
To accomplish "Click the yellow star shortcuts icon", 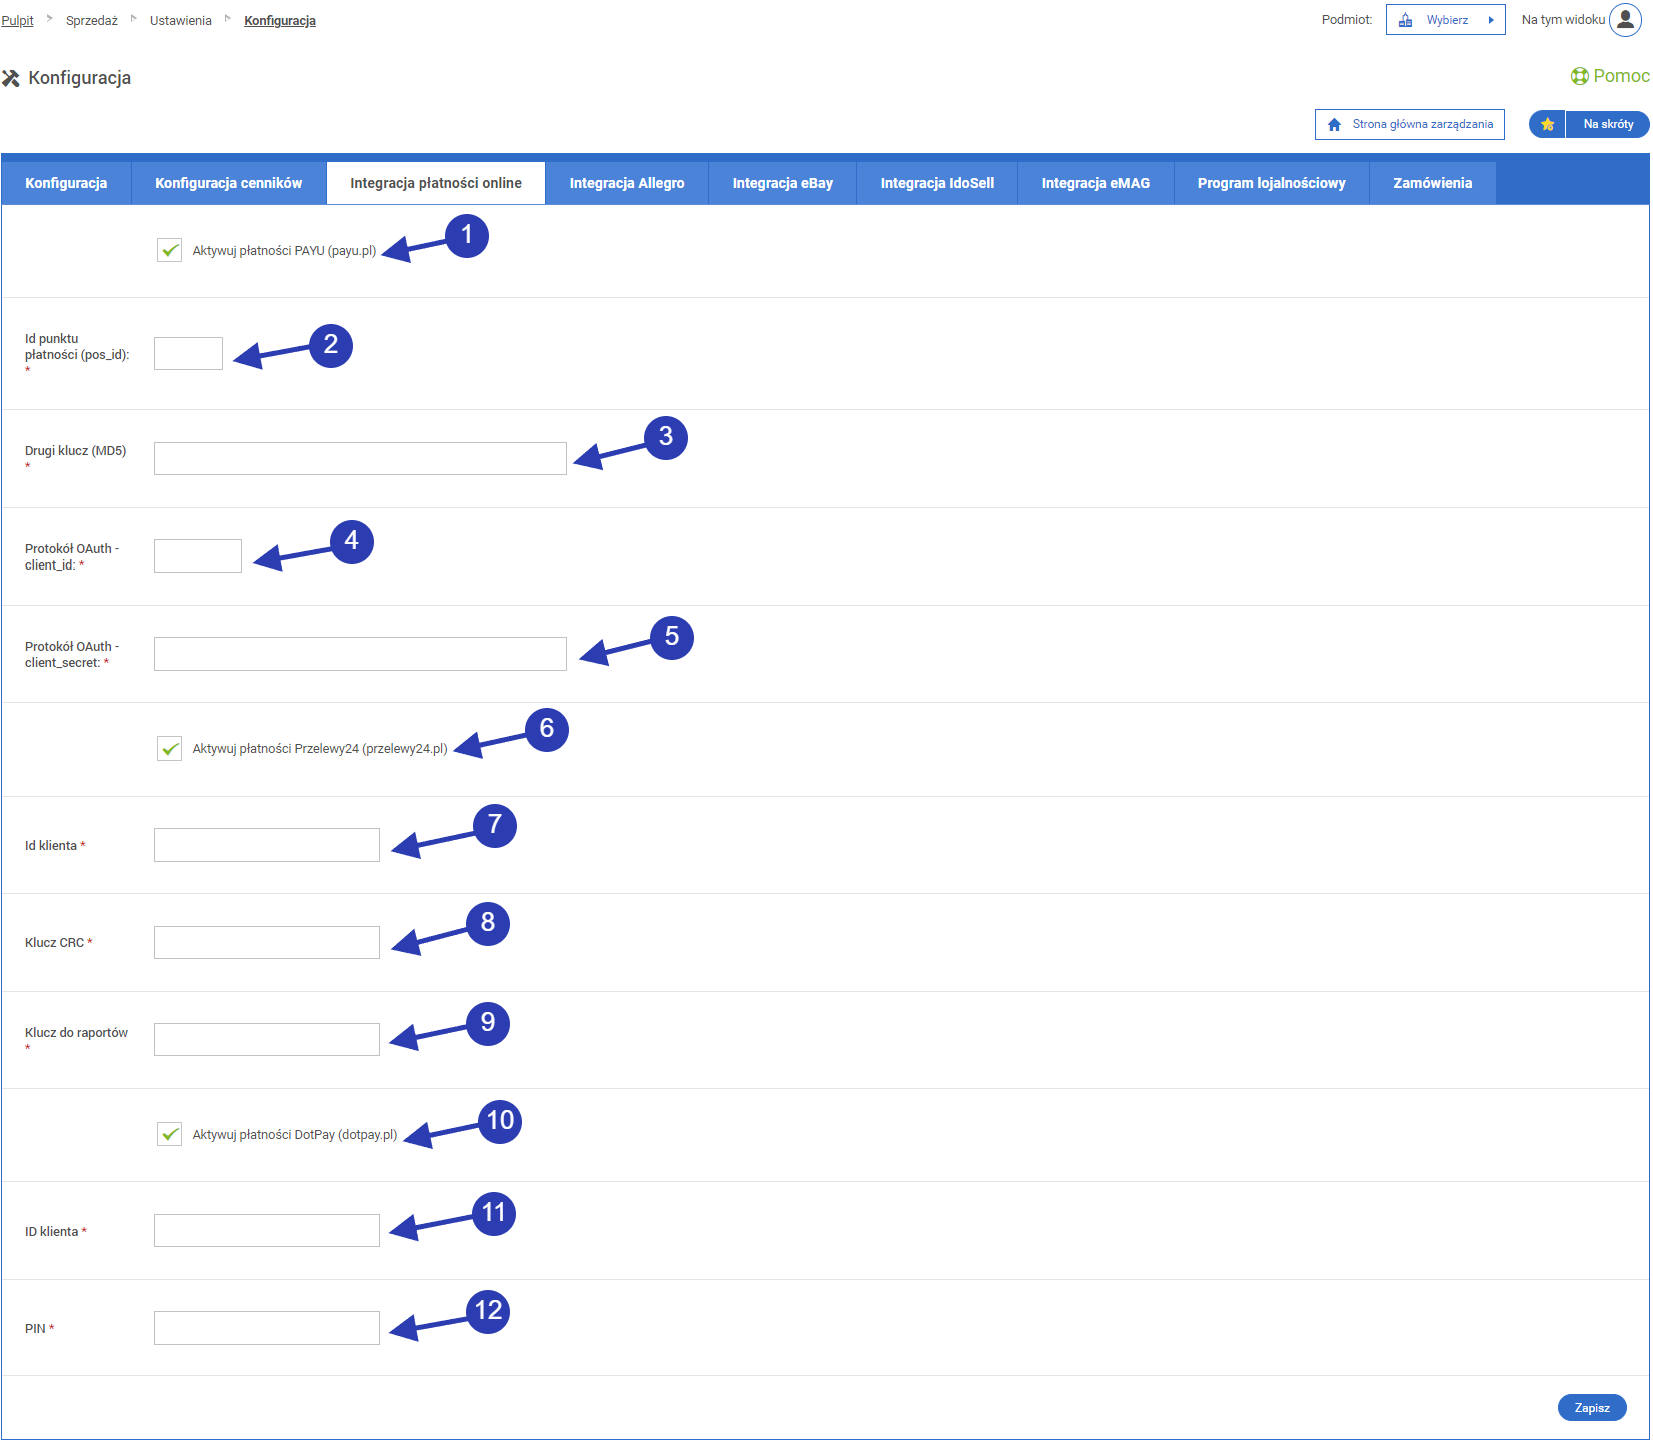I will pyautogui.click(x=1547, y=124).
